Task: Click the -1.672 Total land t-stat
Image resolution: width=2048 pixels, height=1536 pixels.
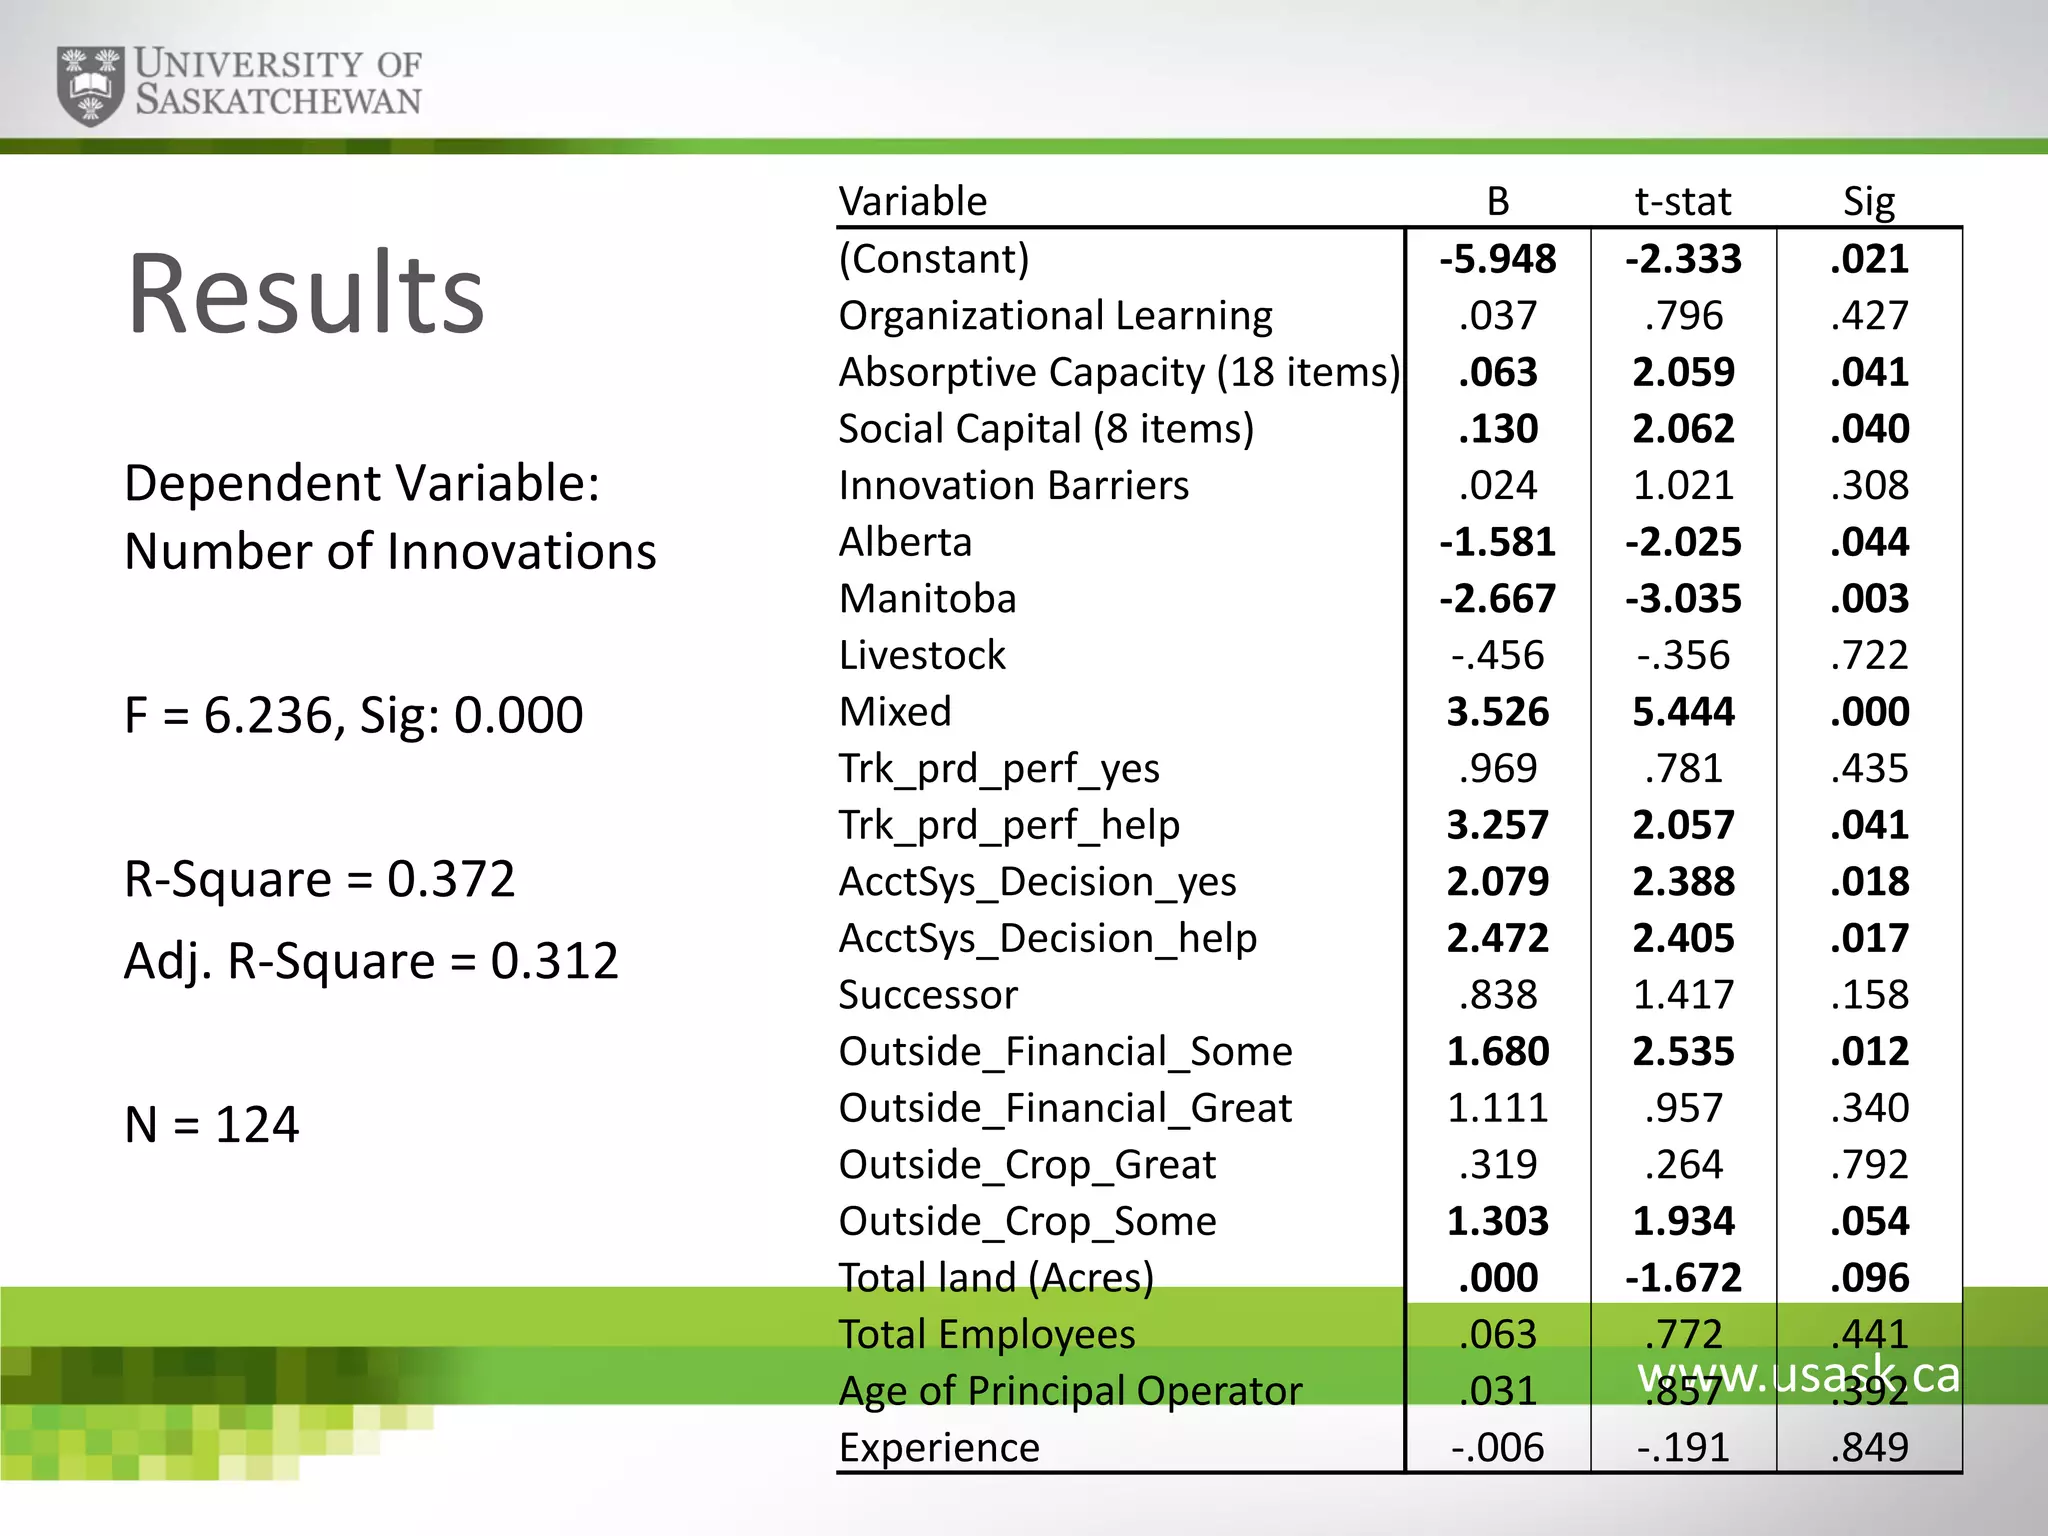Action: [x=1683, y=1278]
